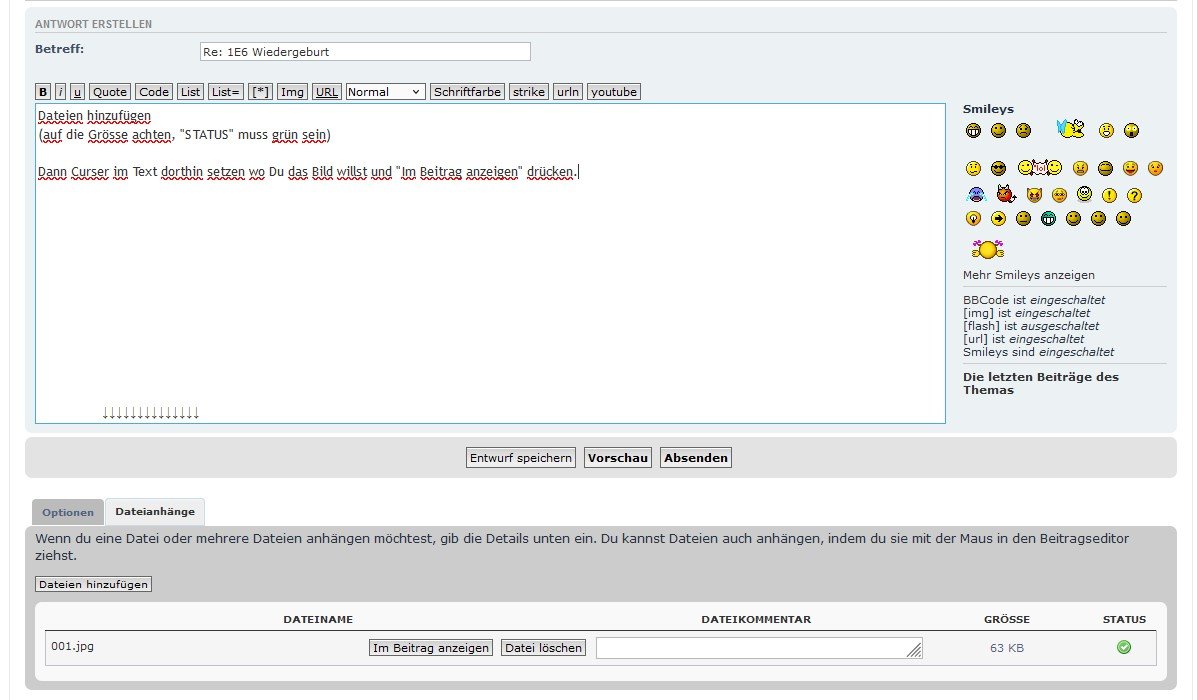Insert the red devil smiley

click(1006, 194)
